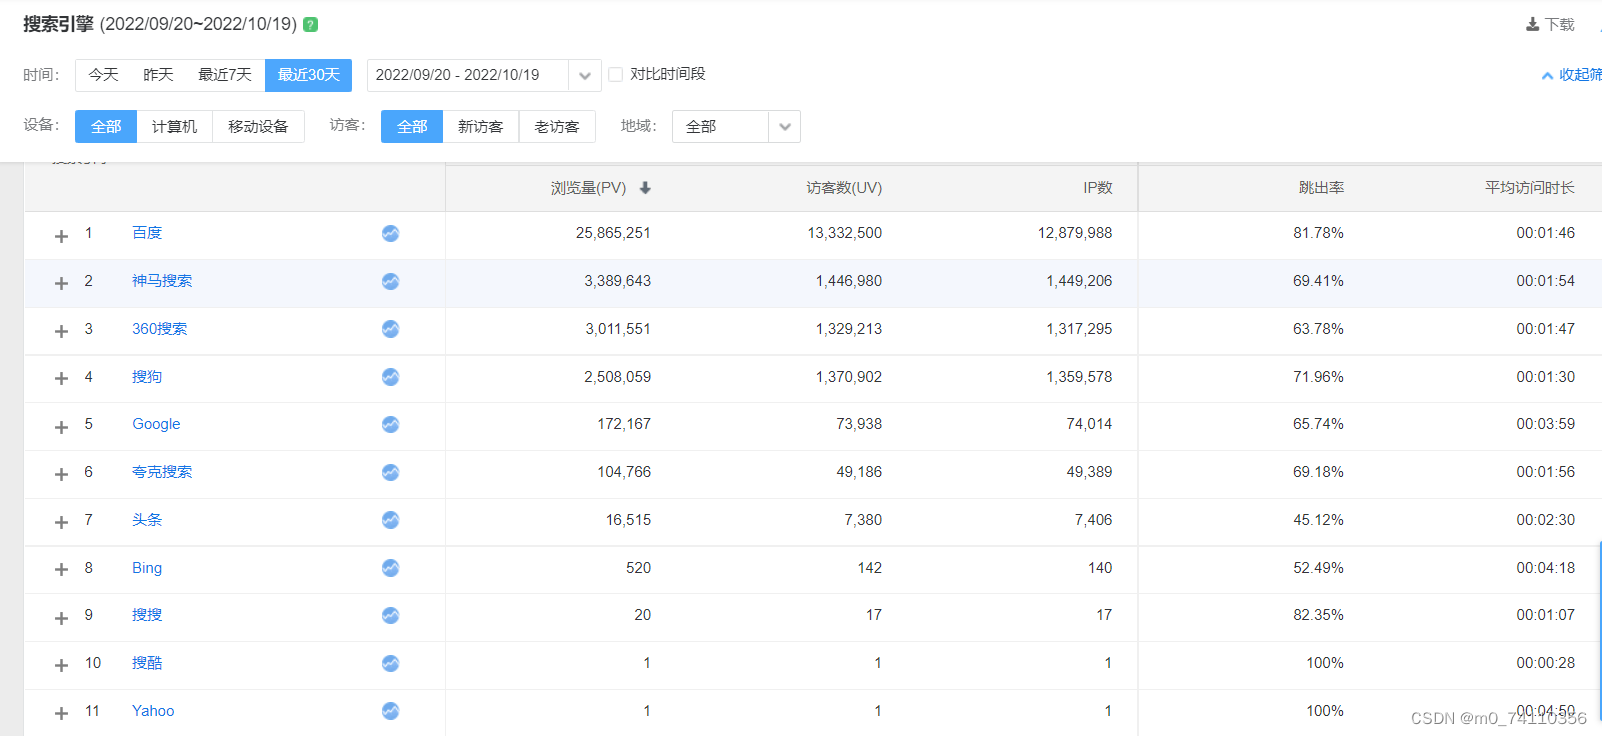Filter visitors by 老访客

point(557,127)
